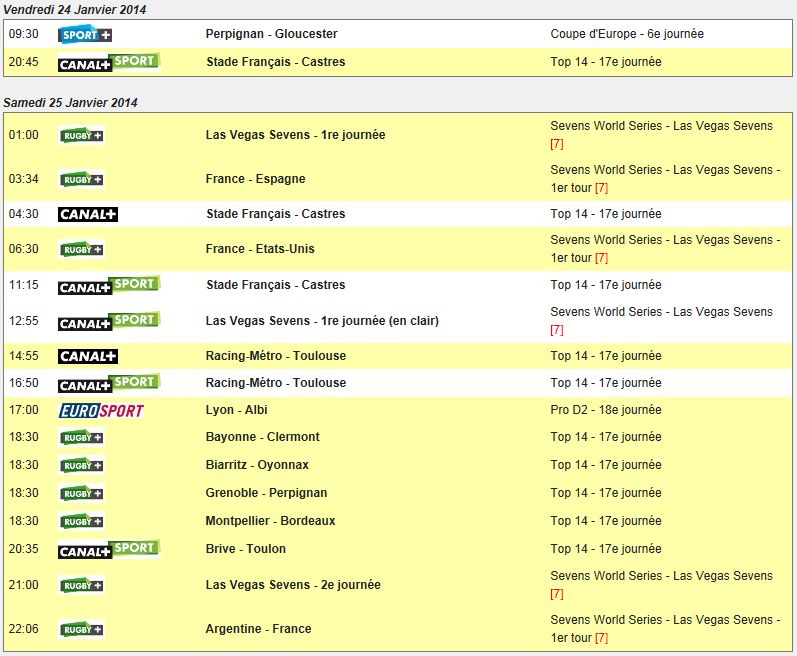The image size is (797, 656).
Task: Click the Vendredi 24 Janvier 2014 heading
Action: pyautogui.click(x=75, y=10)
